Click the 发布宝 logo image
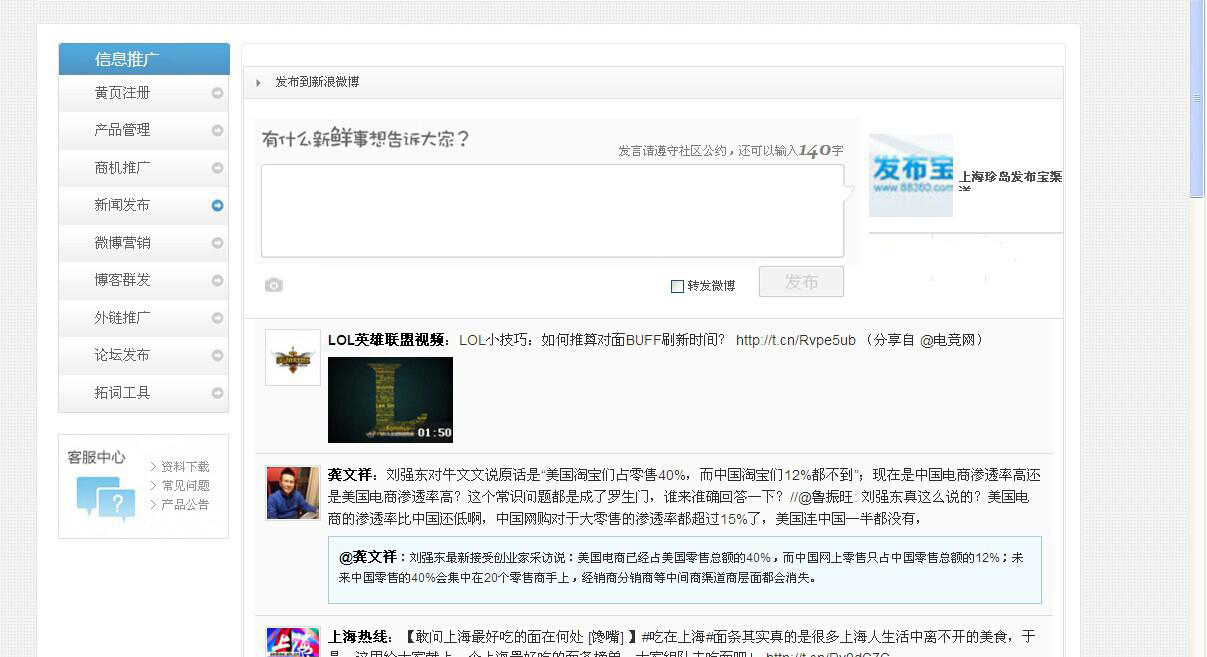The image size is (1207, 657). tap(910, 176)
